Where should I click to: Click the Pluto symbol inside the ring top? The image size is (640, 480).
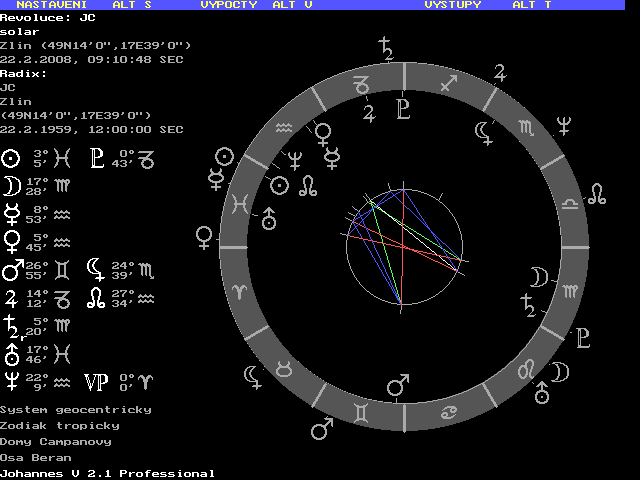(402, 109)
